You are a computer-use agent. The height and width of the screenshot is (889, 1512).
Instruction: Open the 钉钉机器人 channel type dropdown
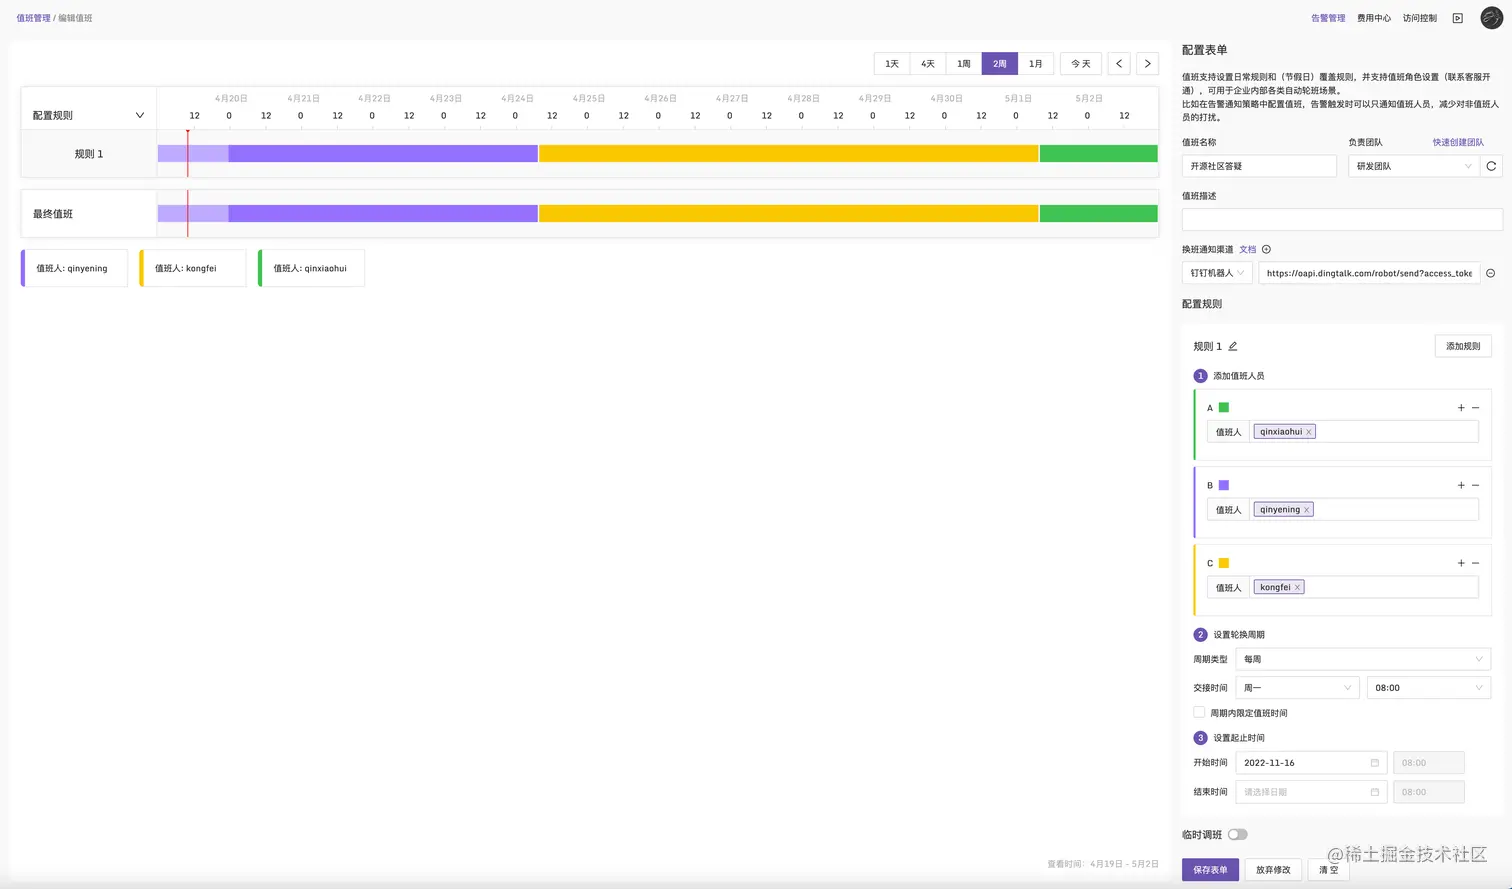(x=1216, y=273)
